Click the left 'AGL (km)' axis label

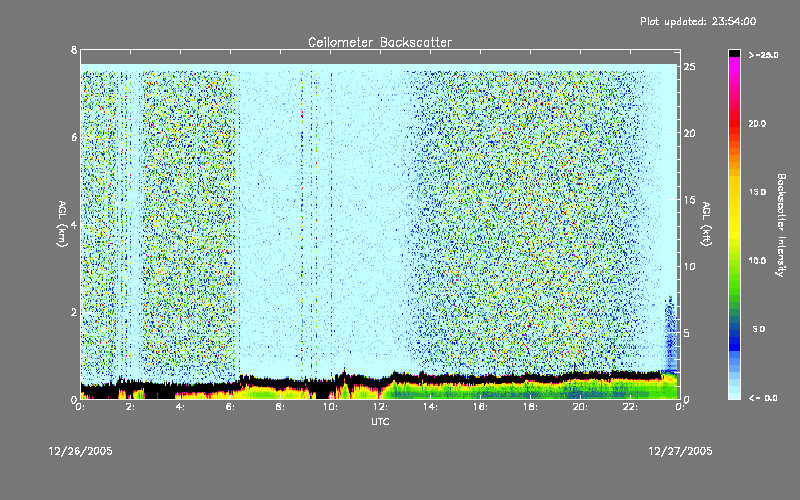pos(62,224)
